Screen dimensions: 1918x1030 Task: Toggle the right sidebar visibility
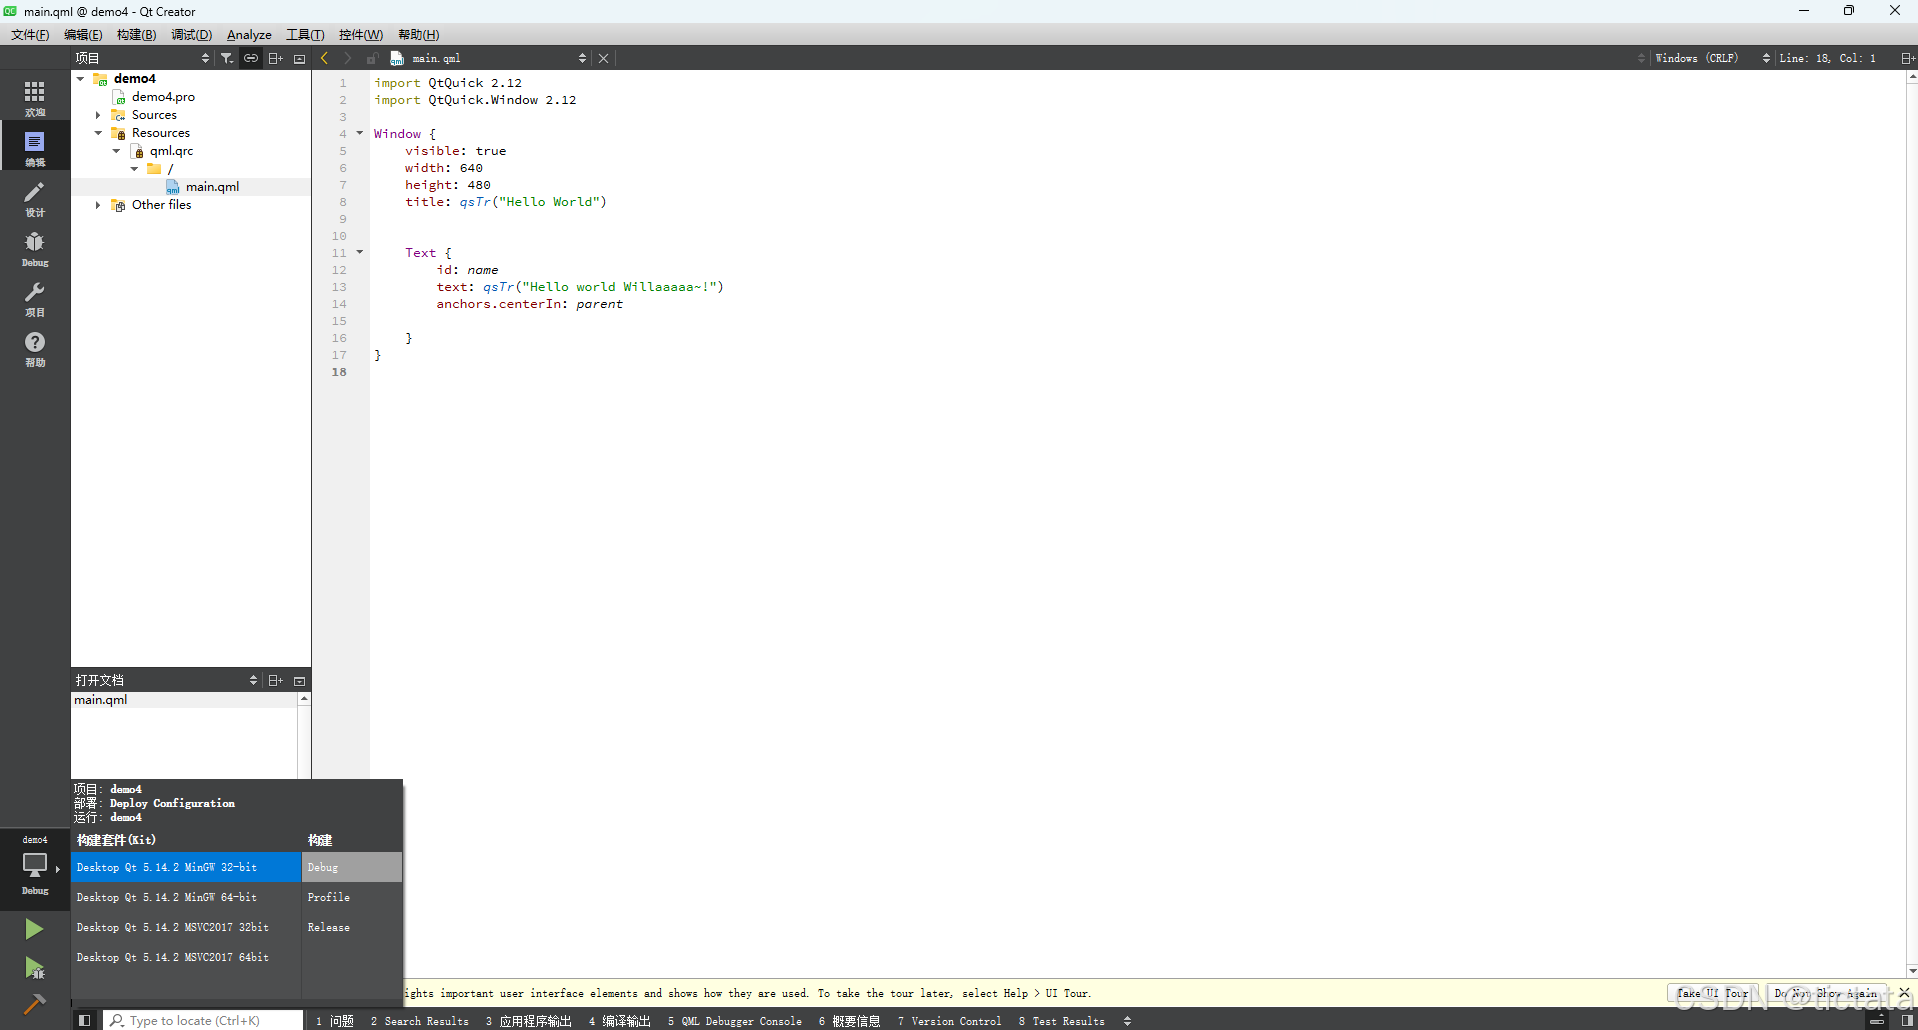coord(1906,1020)
